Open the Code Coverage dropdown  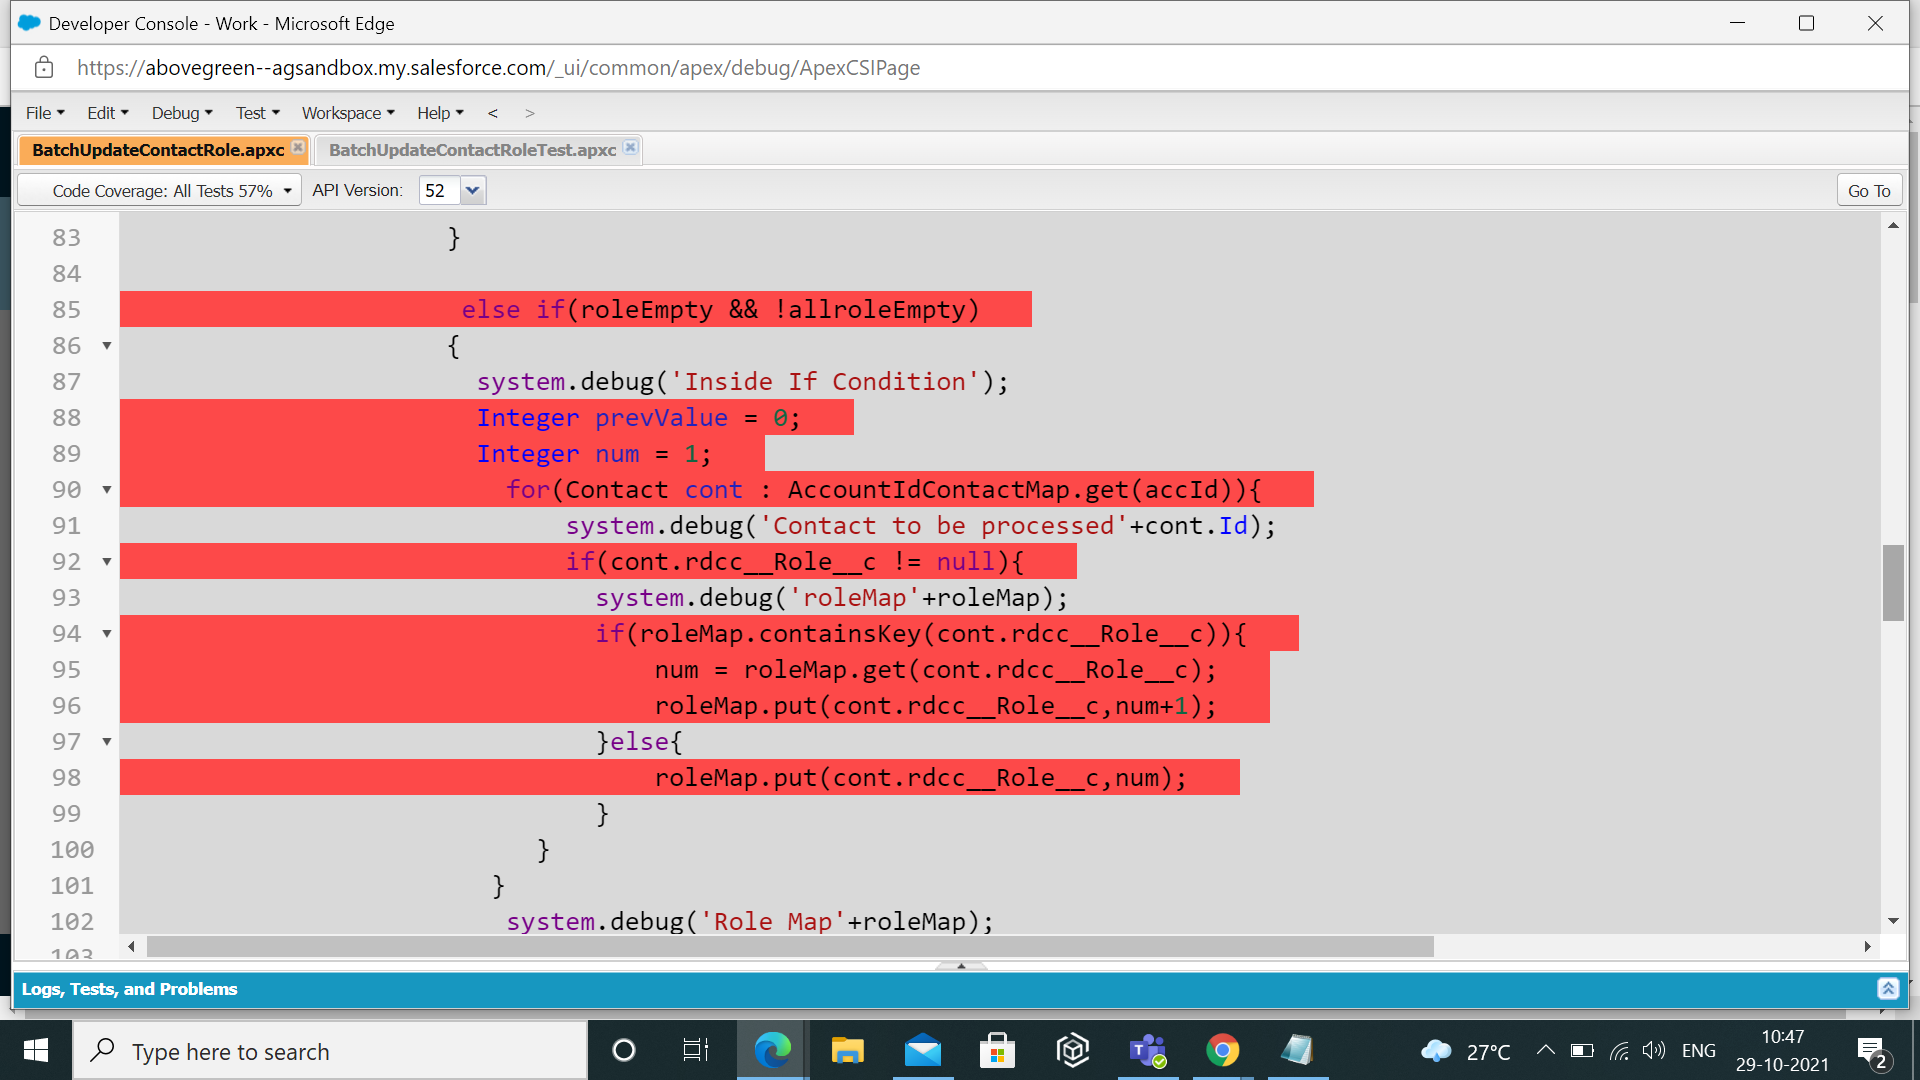click(160, 191)
